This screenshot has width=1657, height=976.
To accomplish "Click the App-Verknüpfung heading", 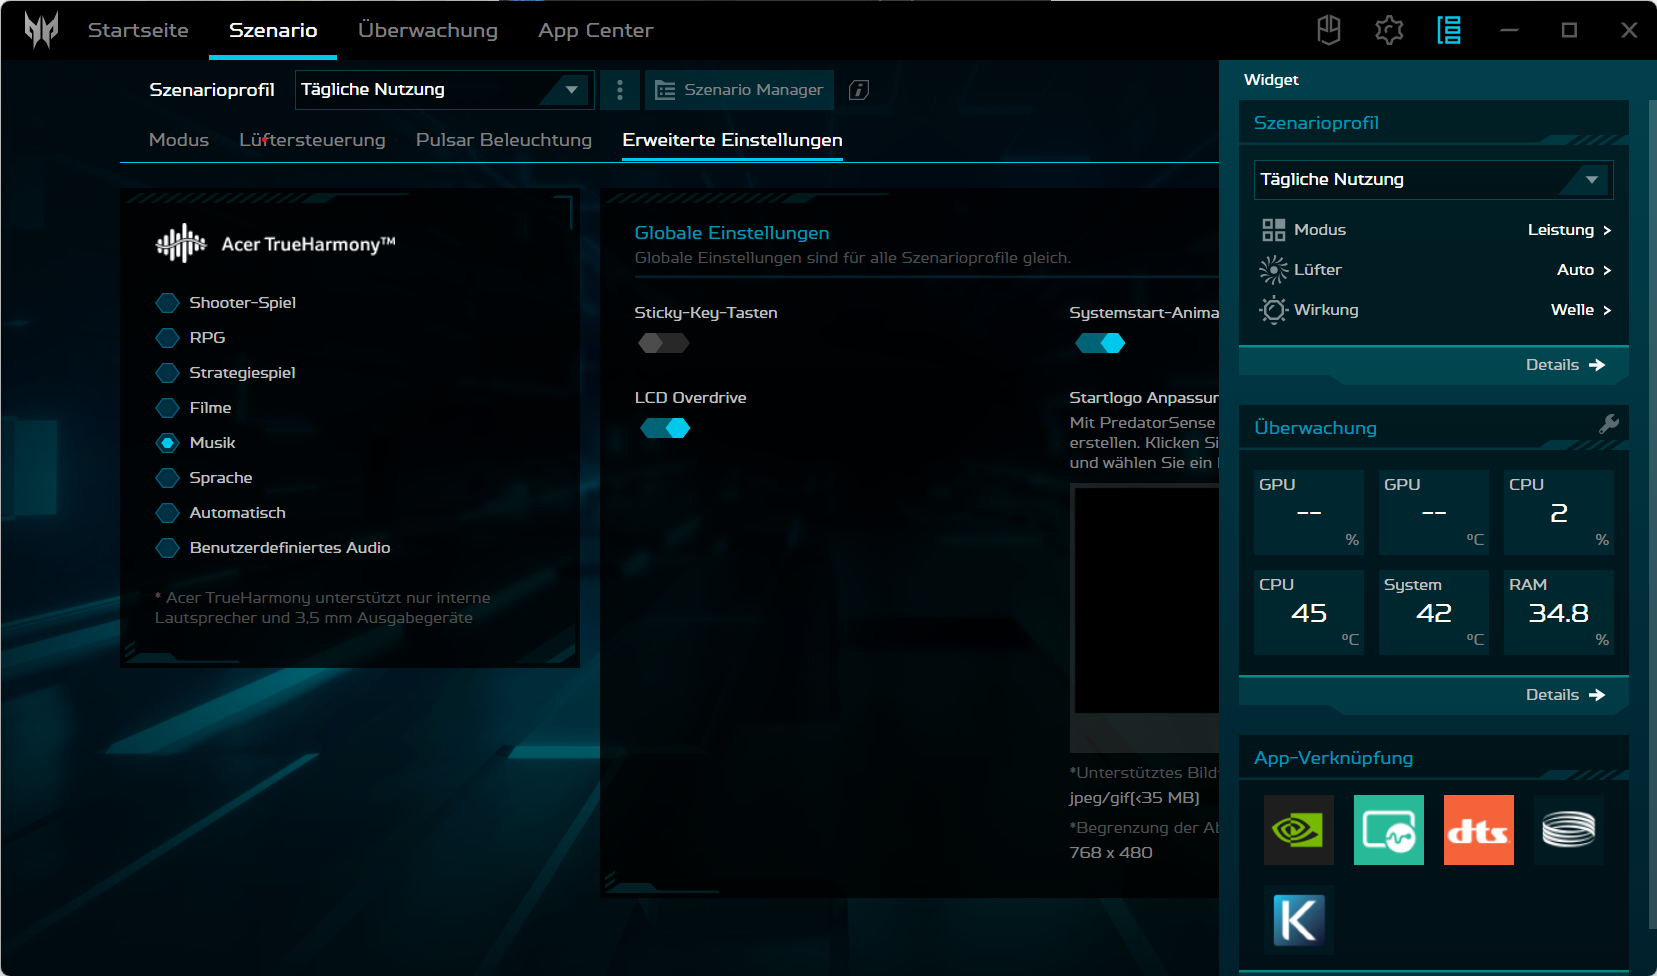I will 1333,758.
